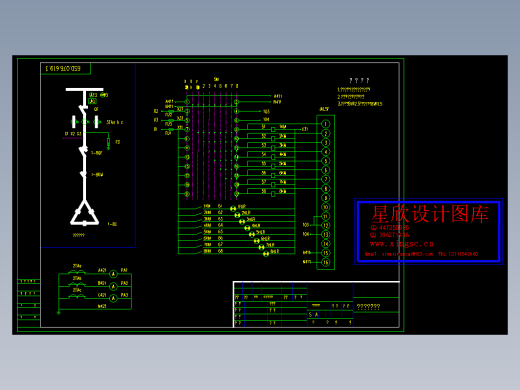Select terminal 15 on the terminal strip
Screen dimensions: 520x390
pos(325,253)
